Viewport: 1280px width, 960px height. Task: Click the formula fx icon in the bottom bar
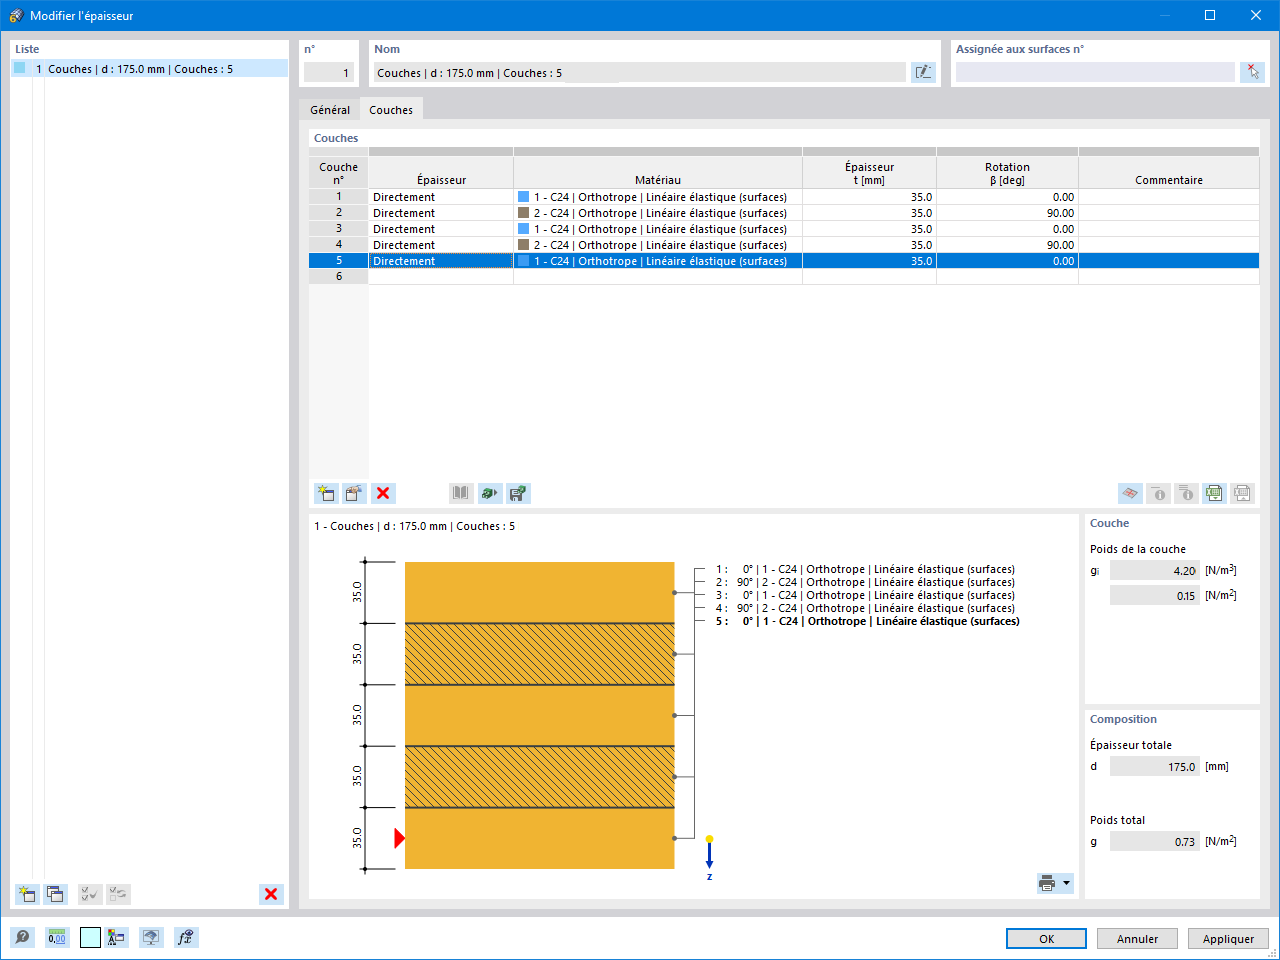[185, 937]
